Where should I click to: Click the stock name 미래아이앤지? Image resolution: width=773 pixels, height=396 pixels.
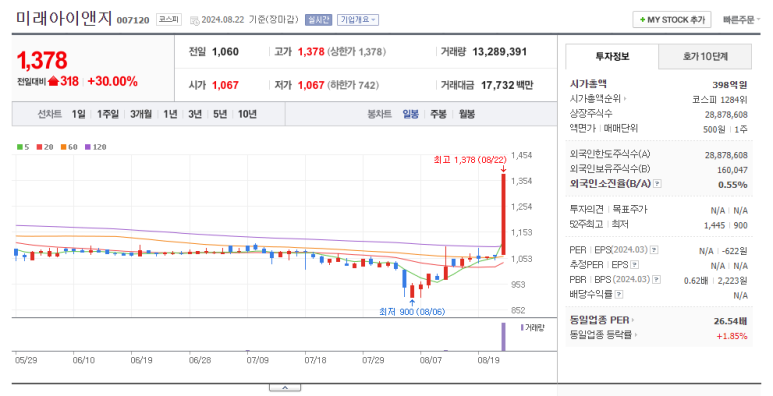coord(64,19)
